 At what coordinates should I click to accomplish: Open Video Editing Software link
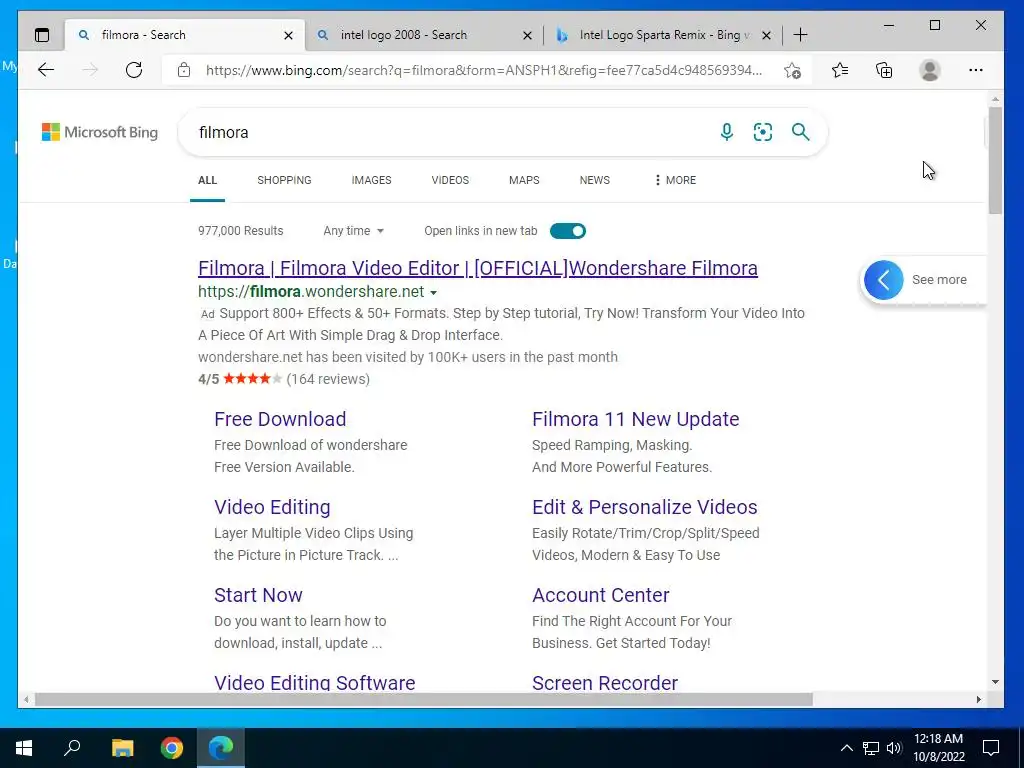coord(315,683)
